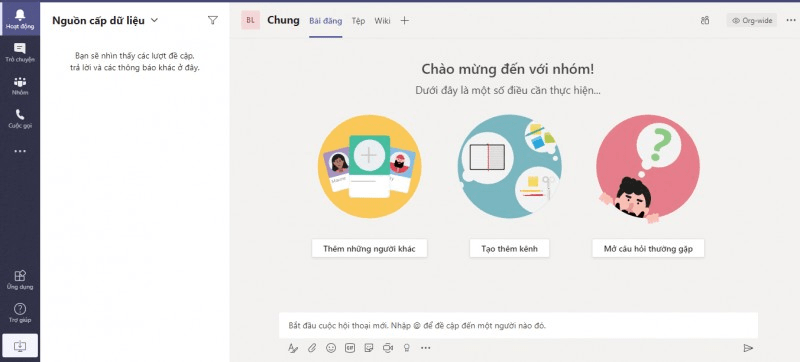Open the Hoạt động activity bell
Image resolution: width=800 pixels, height=362 pixels.
[x=20, y=19]
